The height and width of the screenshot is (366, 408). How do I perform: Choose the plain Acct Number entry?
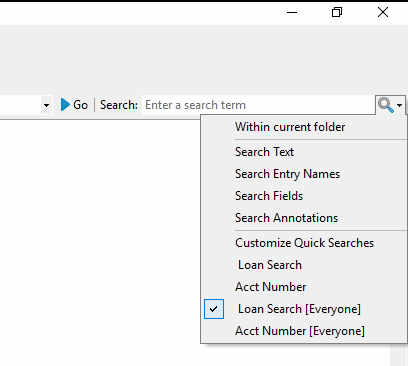(x=270, y=287)
